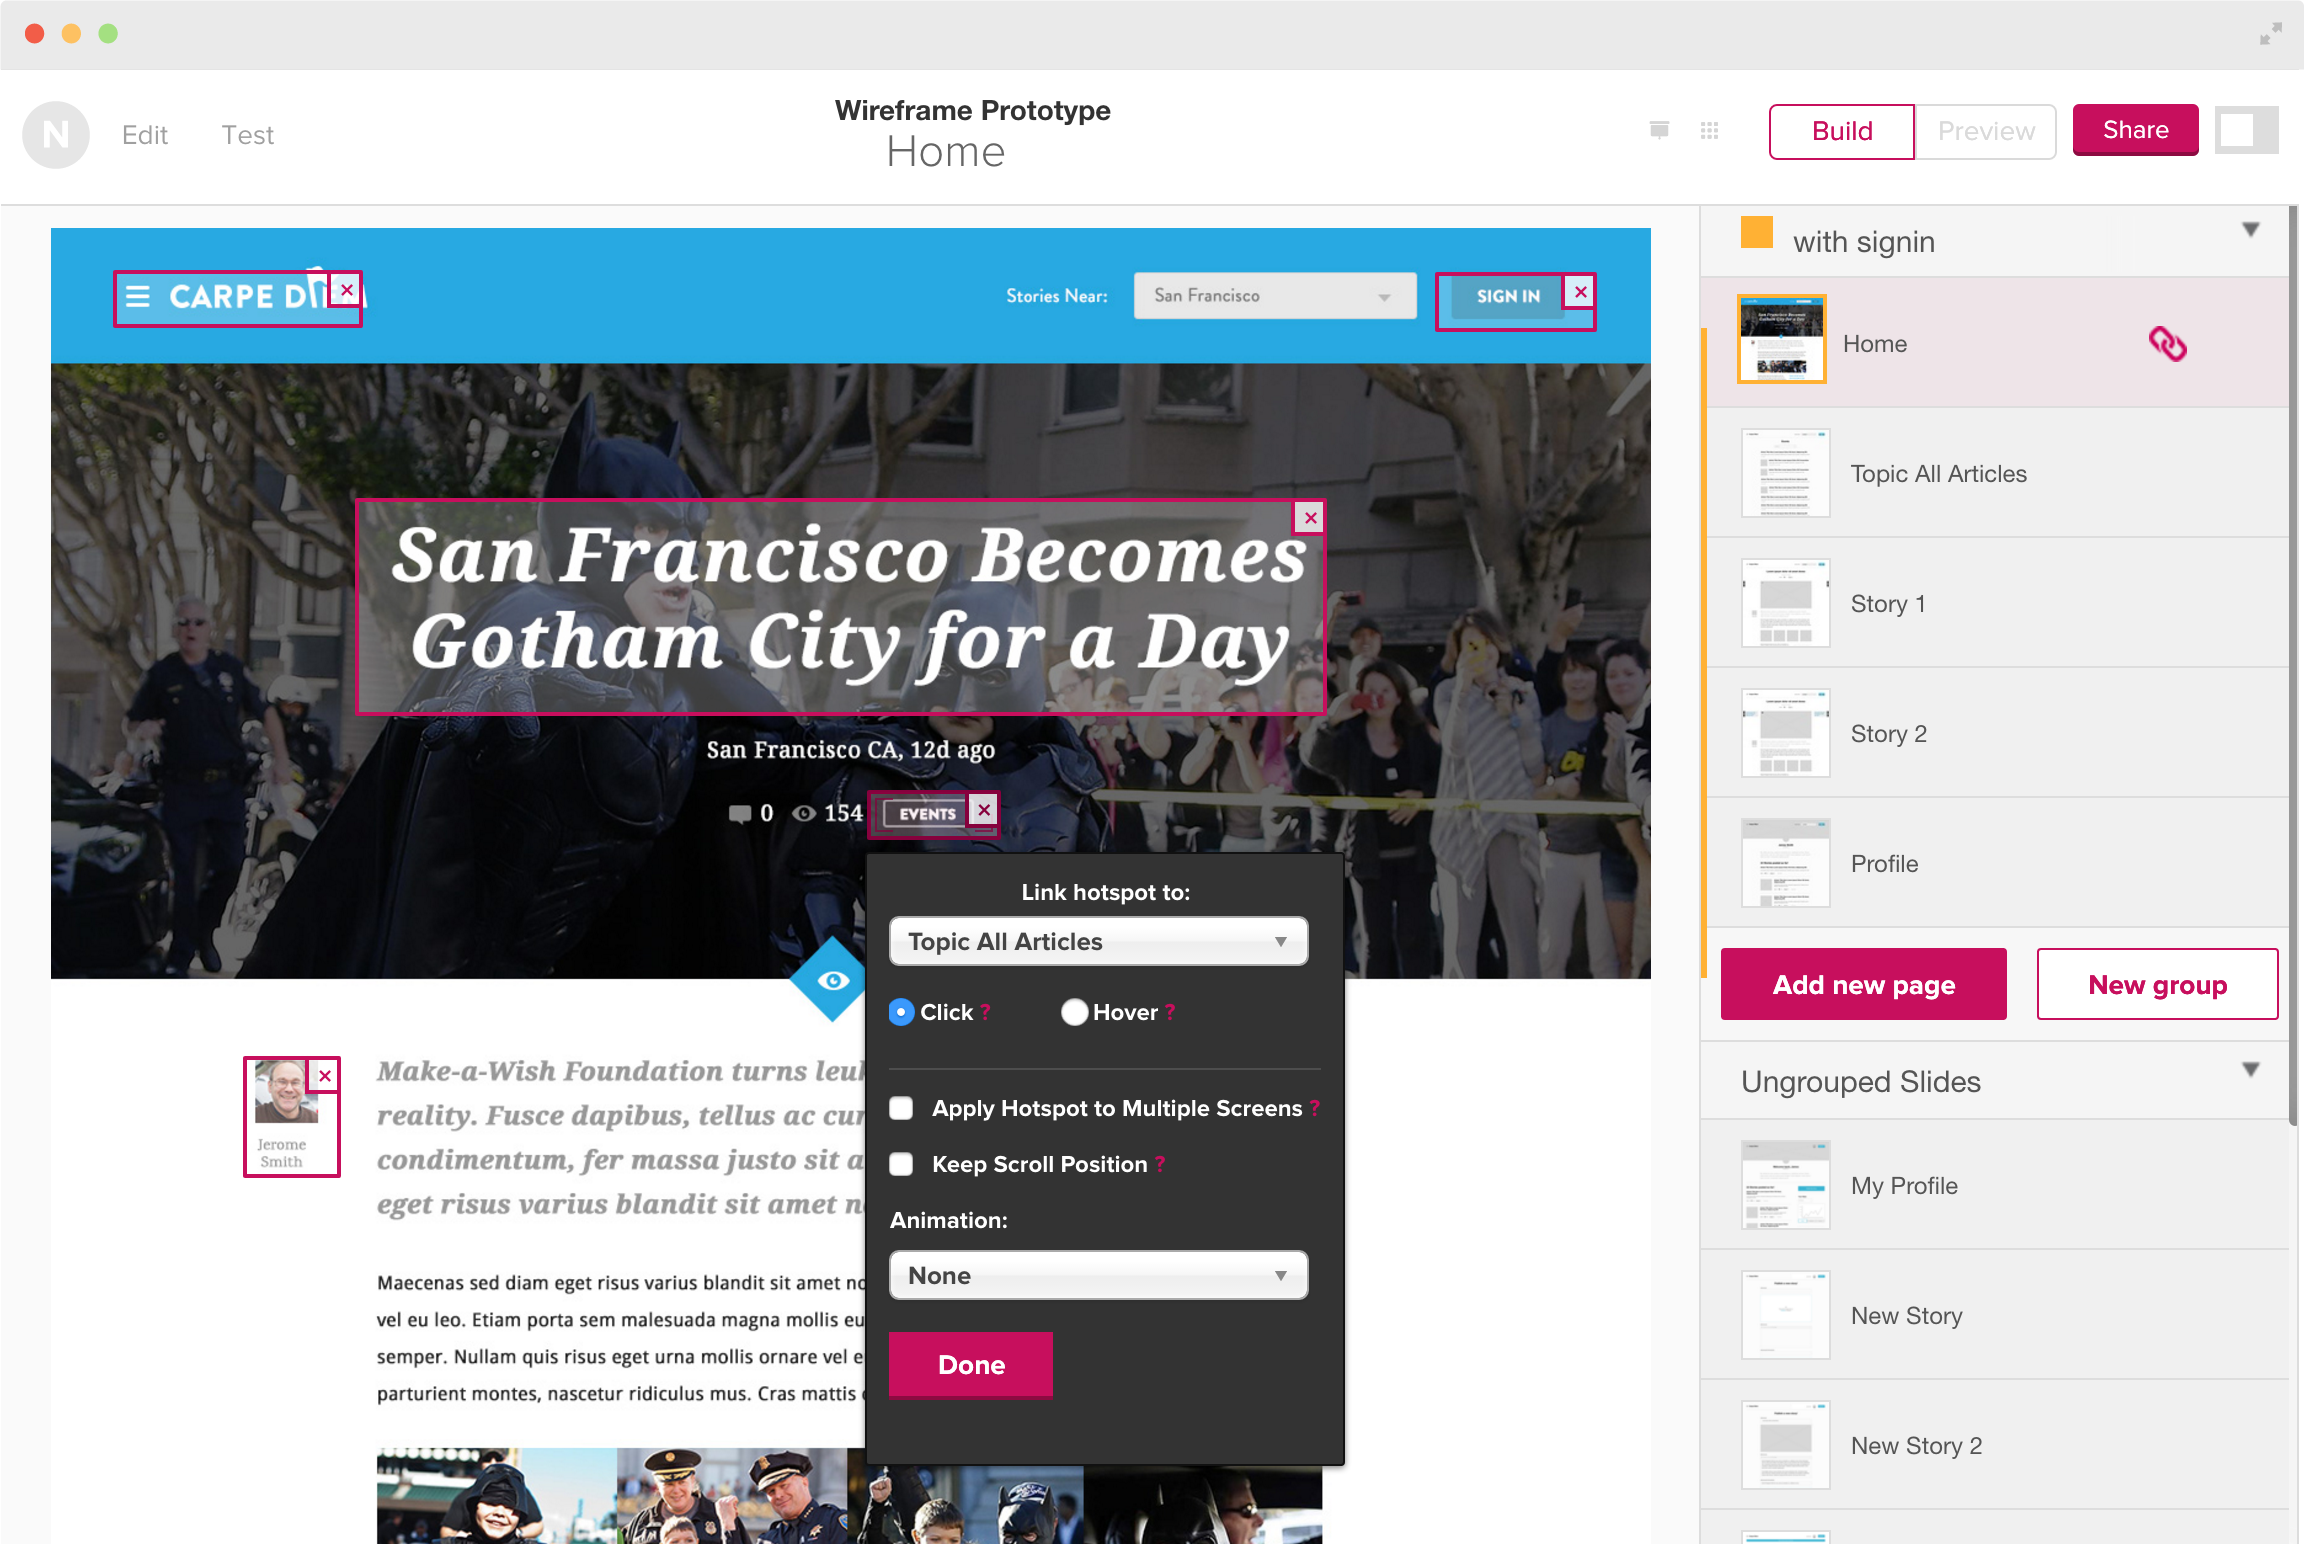
Task: Open the Link hotspot to dropdown
Action: (x=1098, y=942)
